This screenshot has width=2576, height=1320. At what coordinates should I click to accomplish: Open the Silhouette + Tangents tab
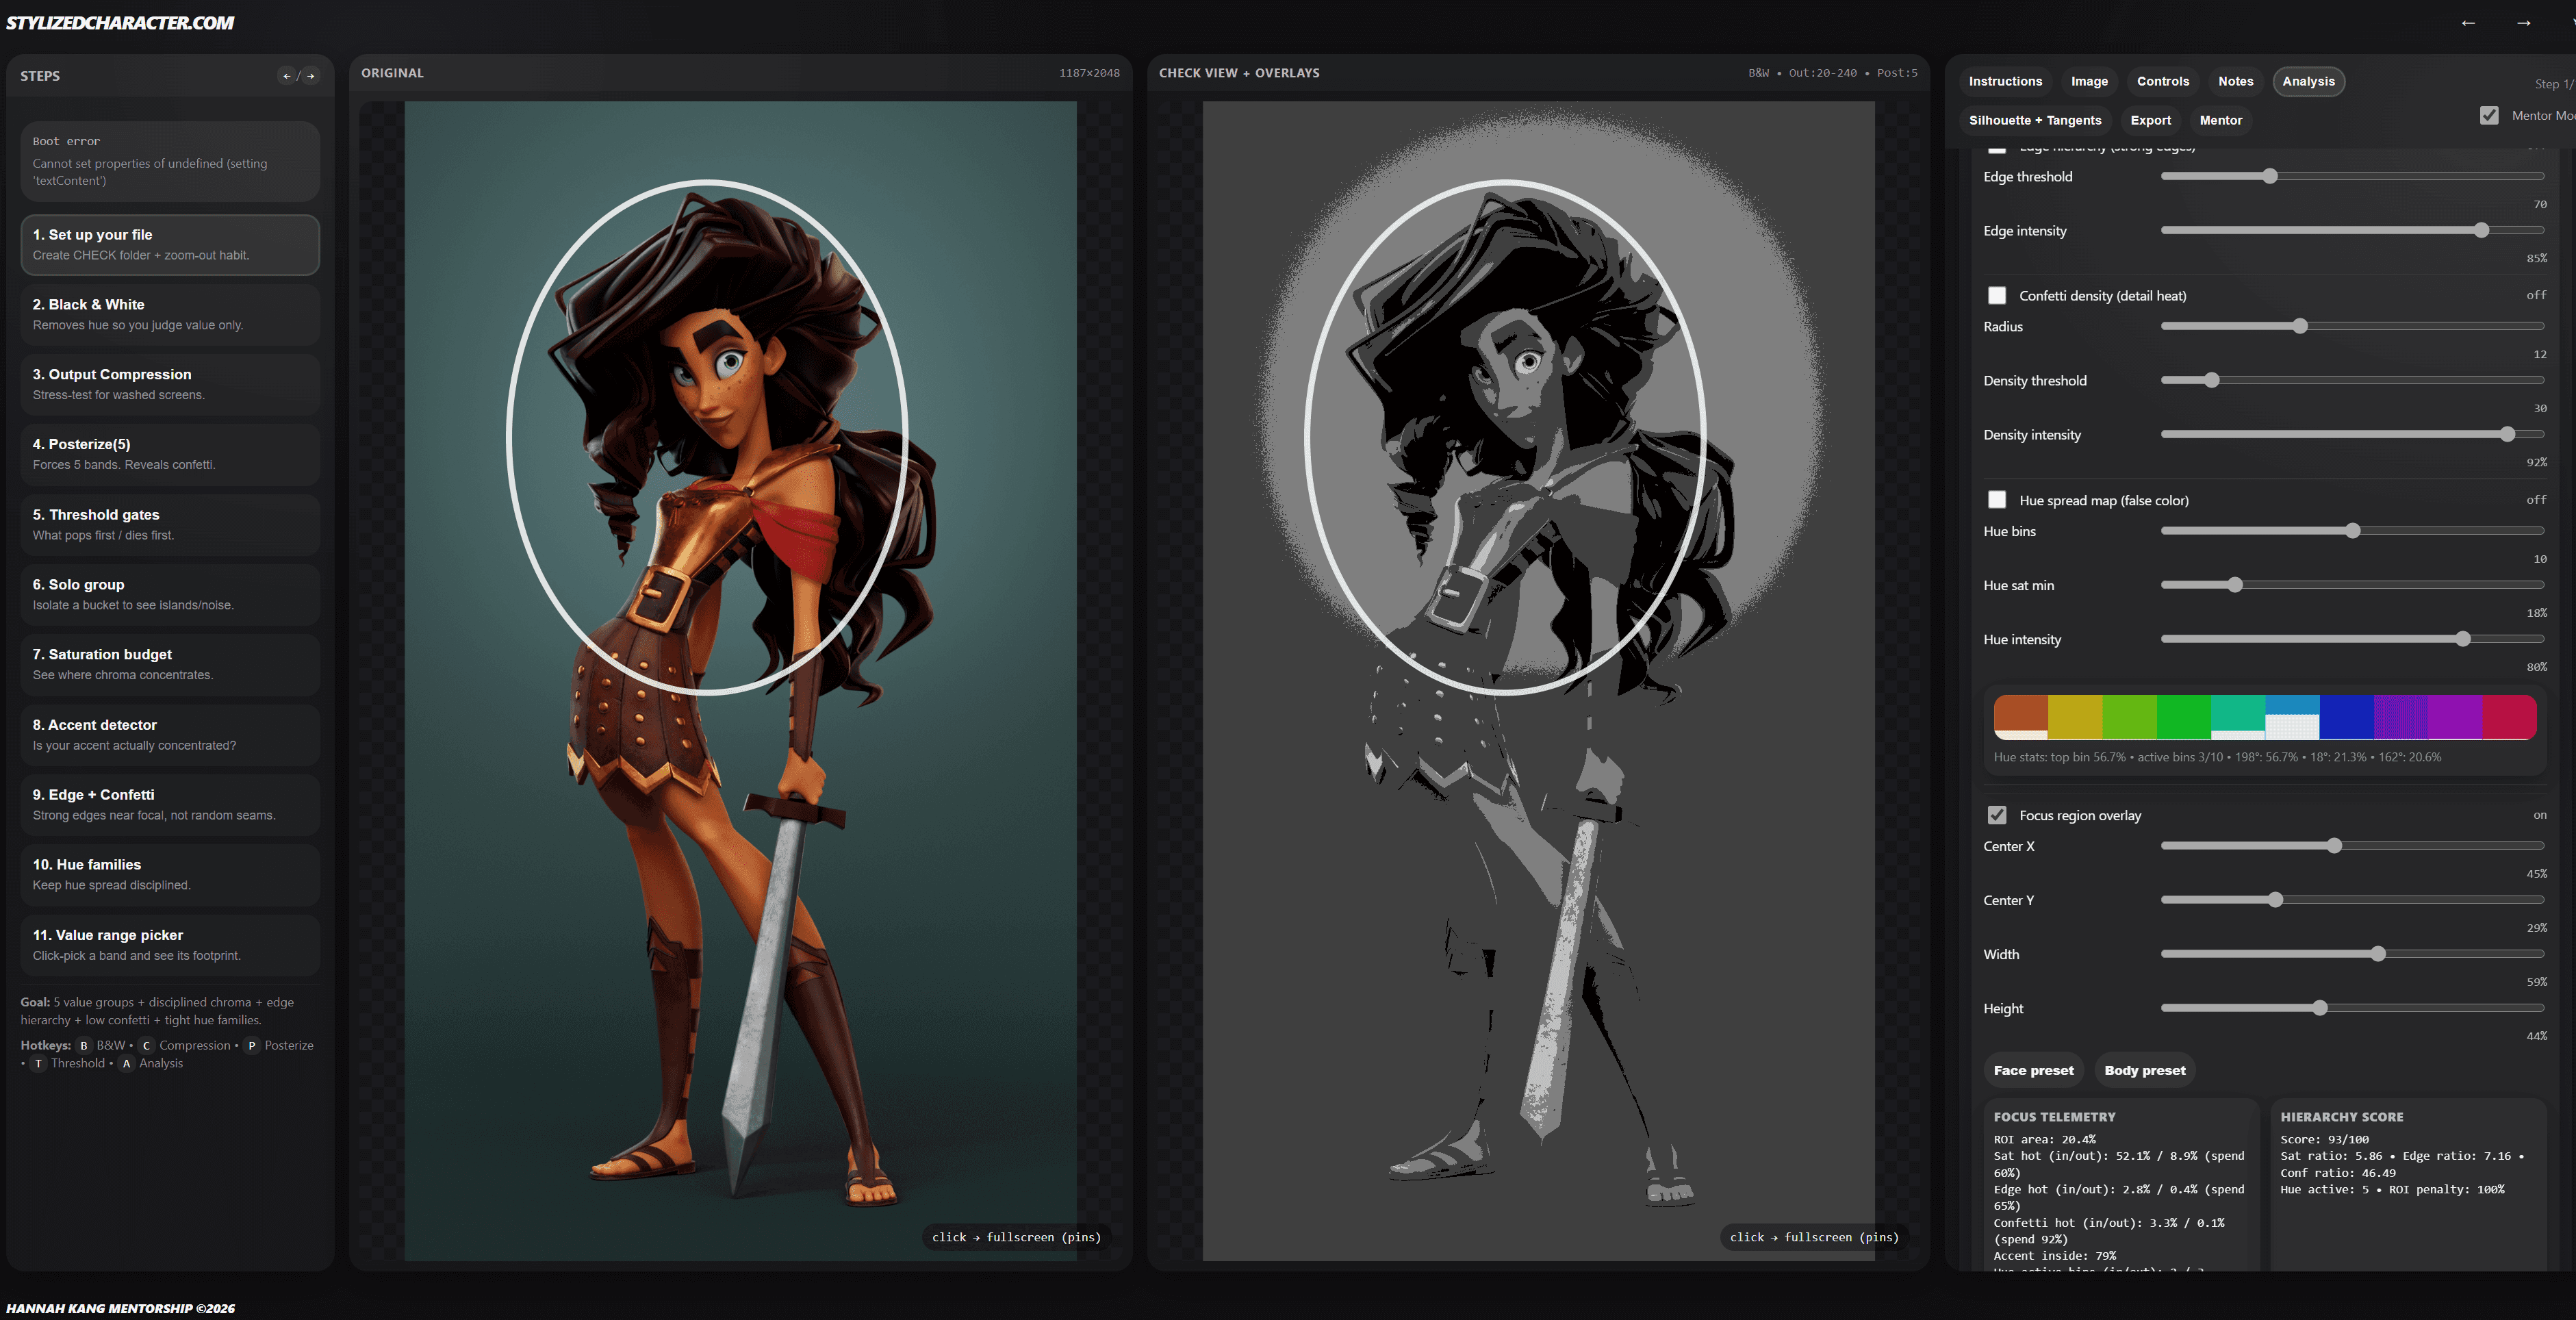pos(2034,120)
